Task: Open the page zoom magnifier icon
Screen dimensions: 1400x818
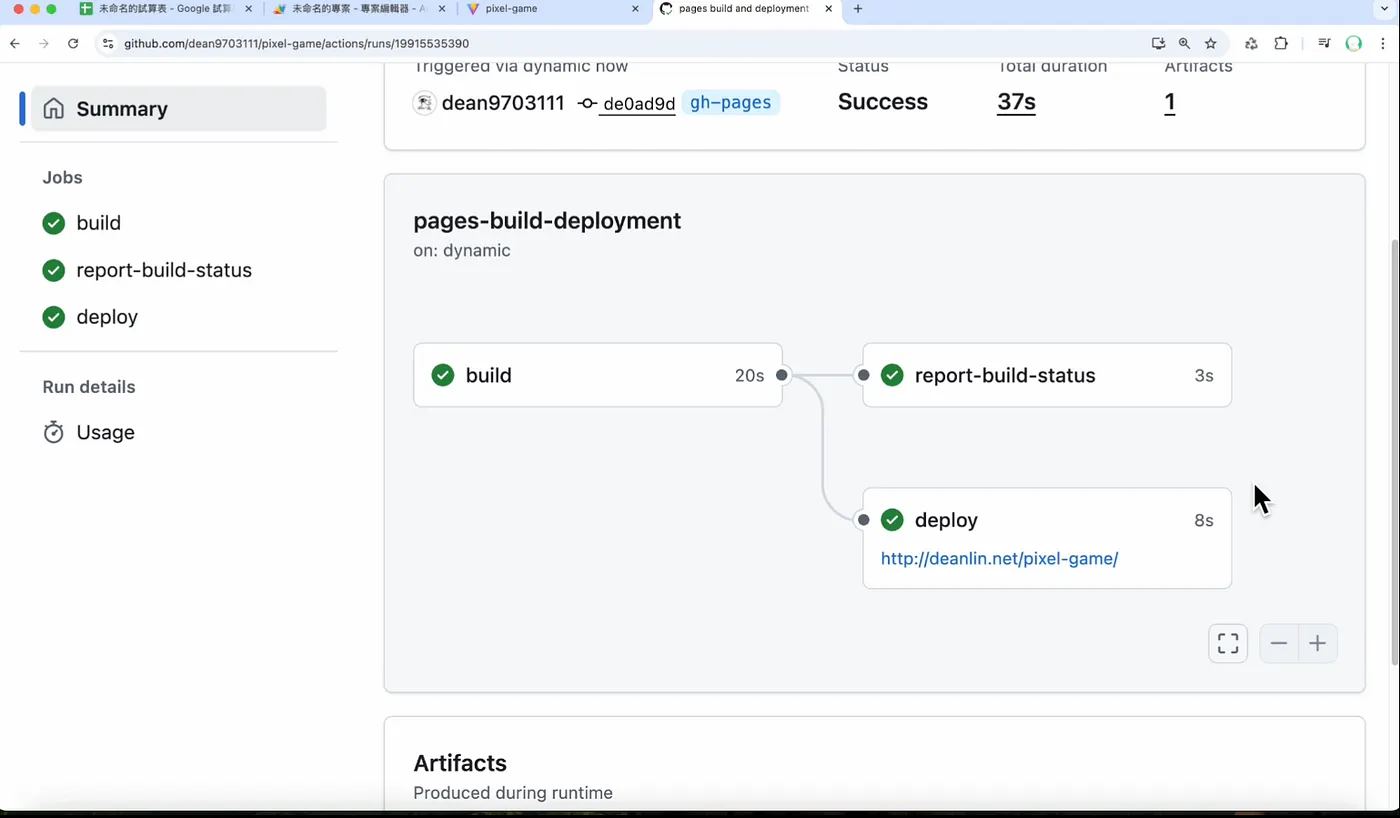Action: click(1184, 44)
